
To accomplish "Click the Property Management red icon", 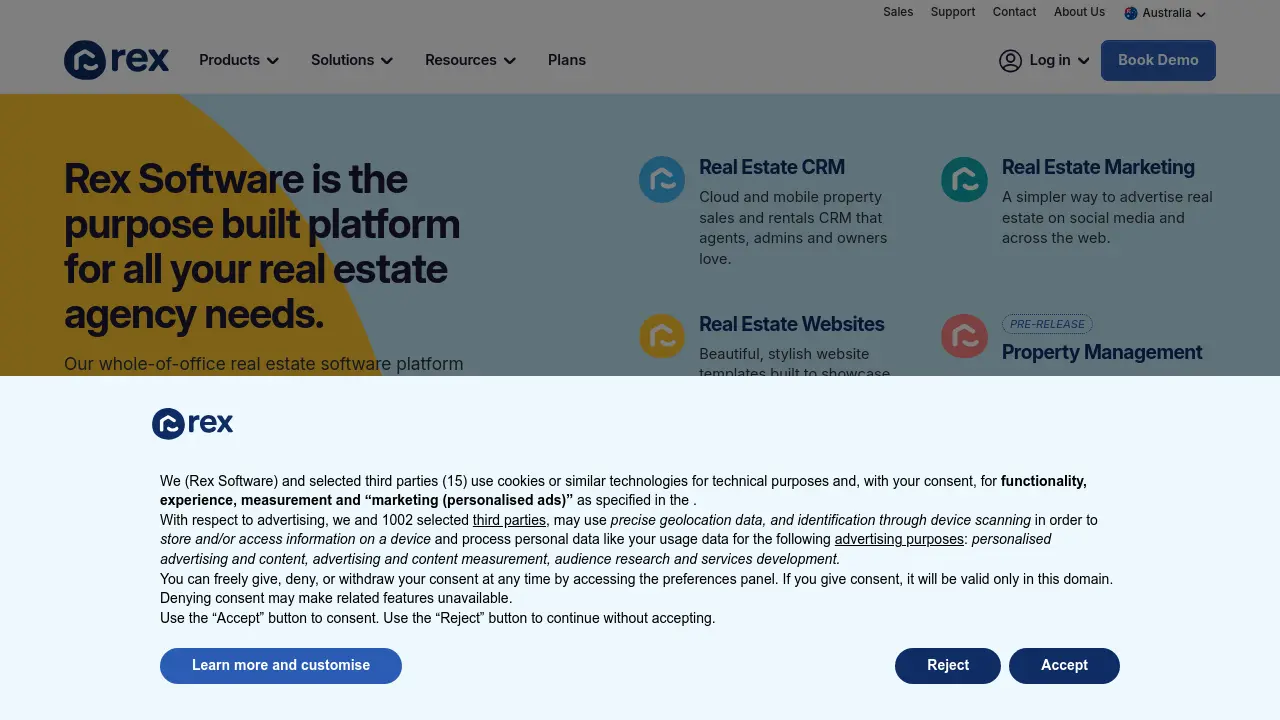I will pos(964,336).
